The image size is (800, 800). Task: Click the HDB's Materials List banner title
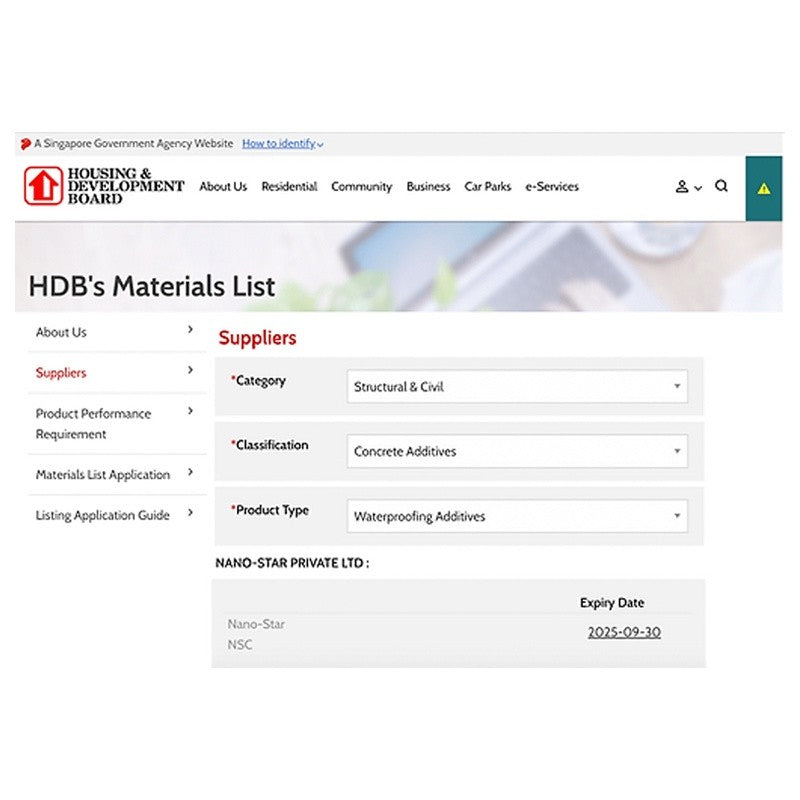pos(152,286)
